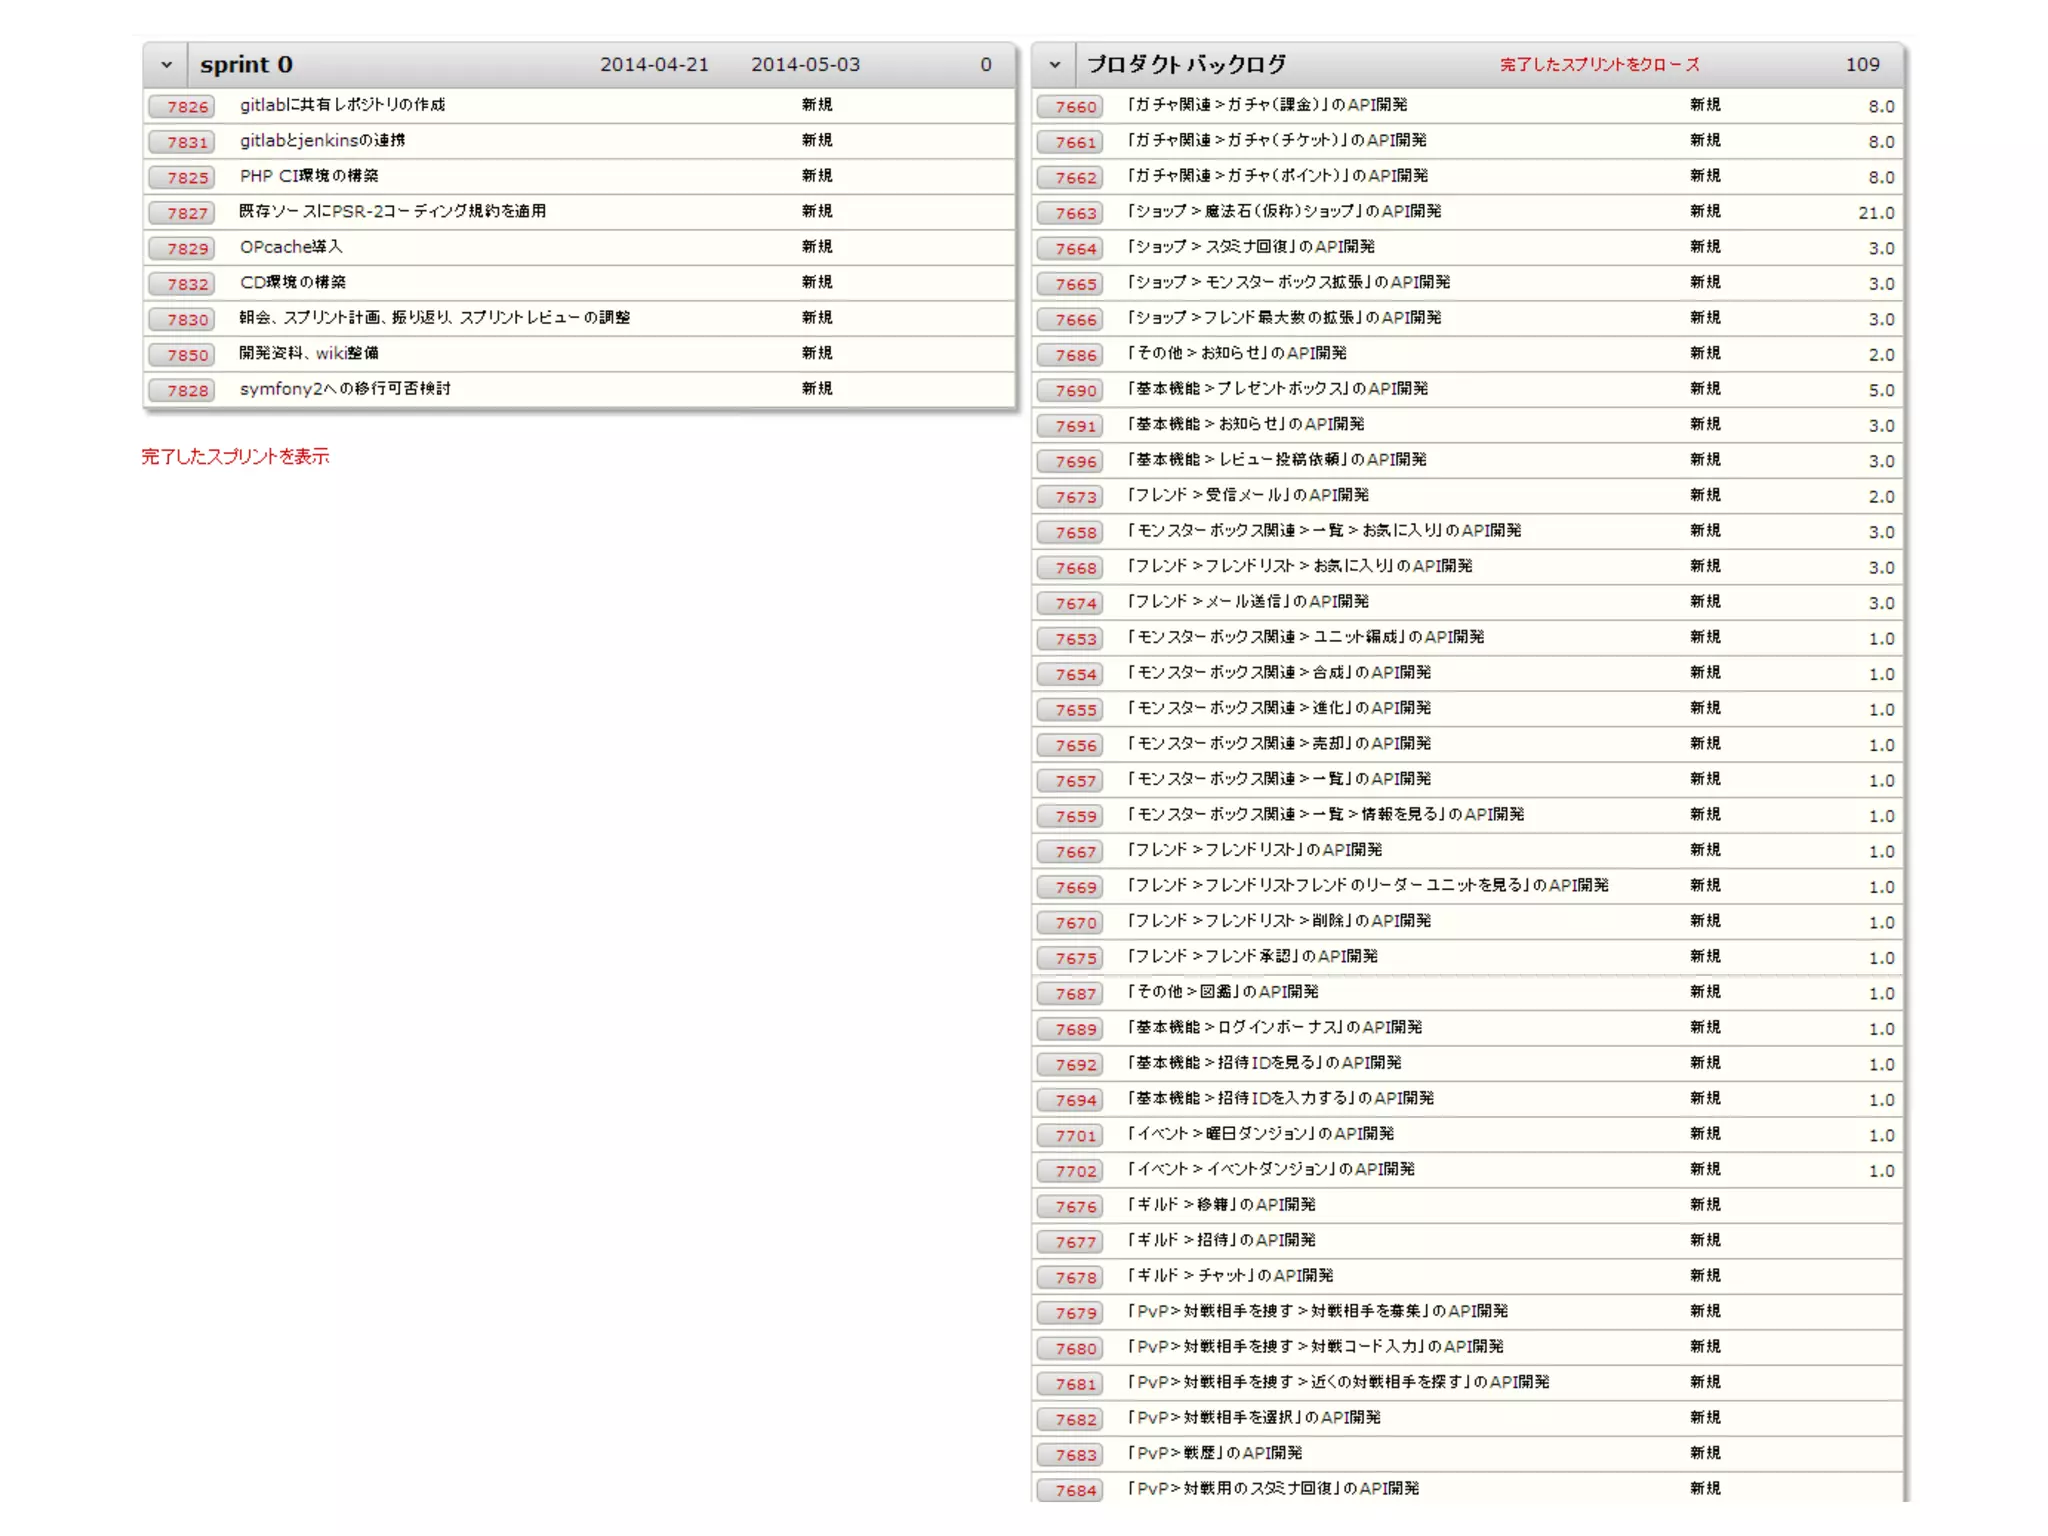Viewport: 2048px width, 1536px height.
Task: Select the symfony2 migration review story
Action: coord(345,389)
